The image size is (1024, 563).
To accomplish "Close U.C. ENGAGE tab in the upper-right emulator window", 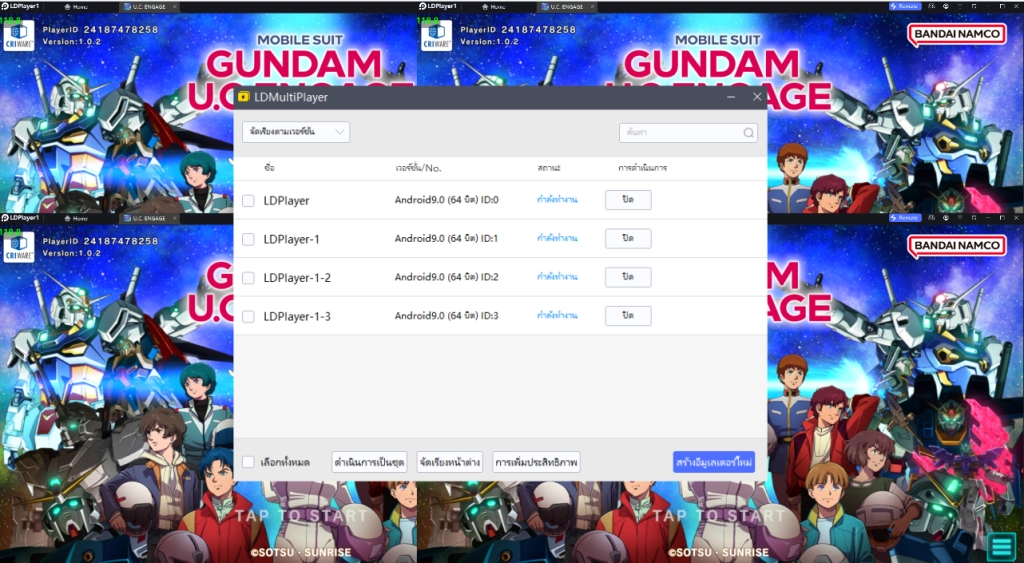I will pos(592,7).
